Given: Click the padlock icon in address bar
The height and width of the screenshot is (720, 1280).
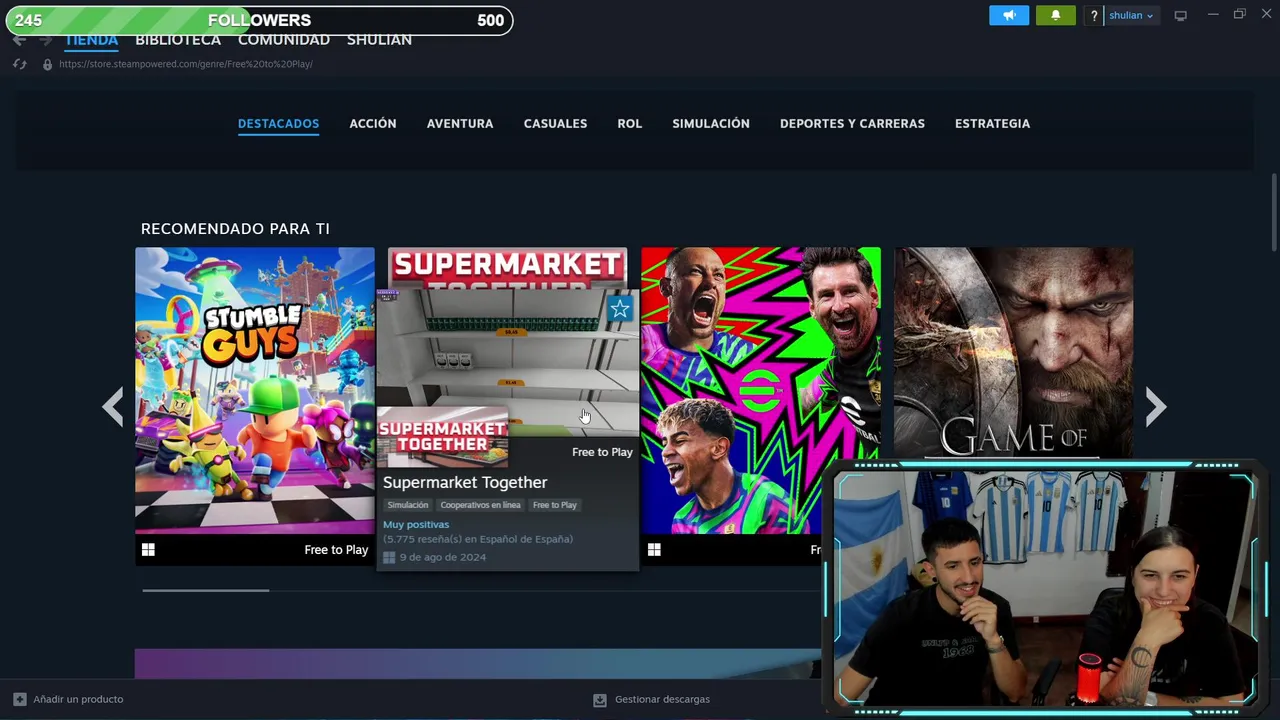Looking at the screenshot, I should pyautogui.click(x=47, y=64).
